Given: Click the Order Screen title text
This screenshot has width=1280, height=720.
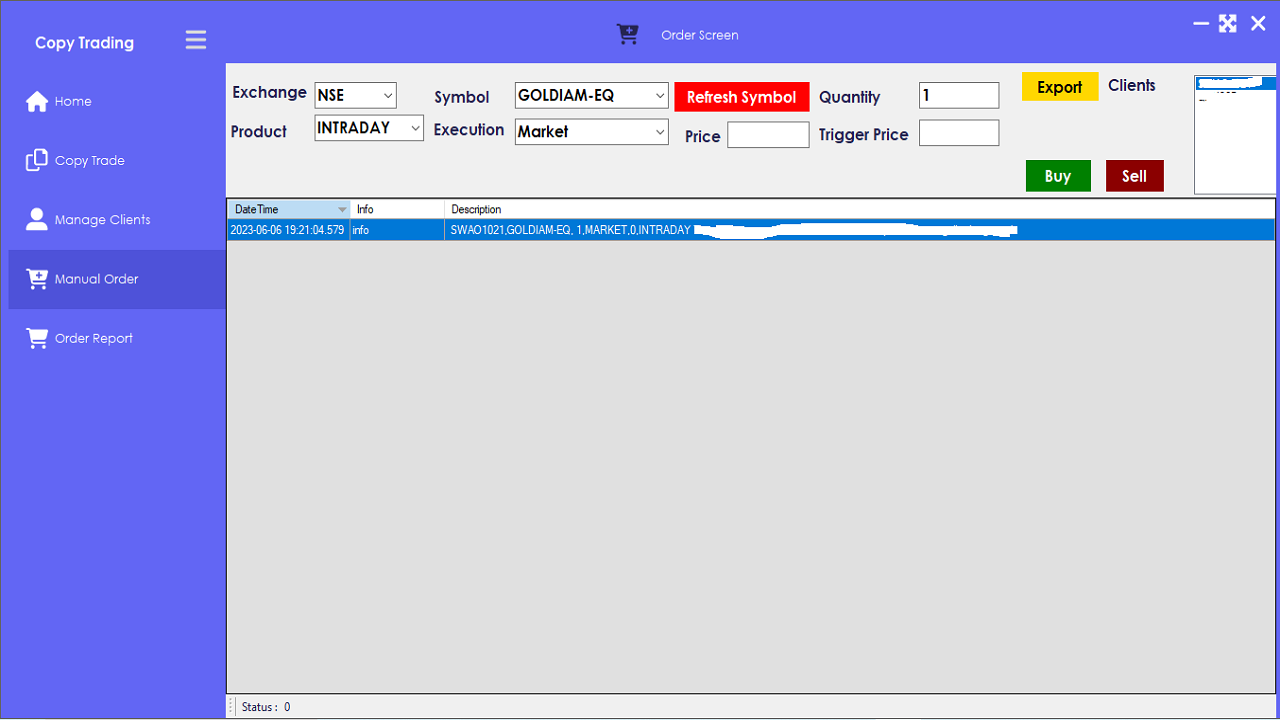Looking at the screenshot, I should (x=700, y=35).
